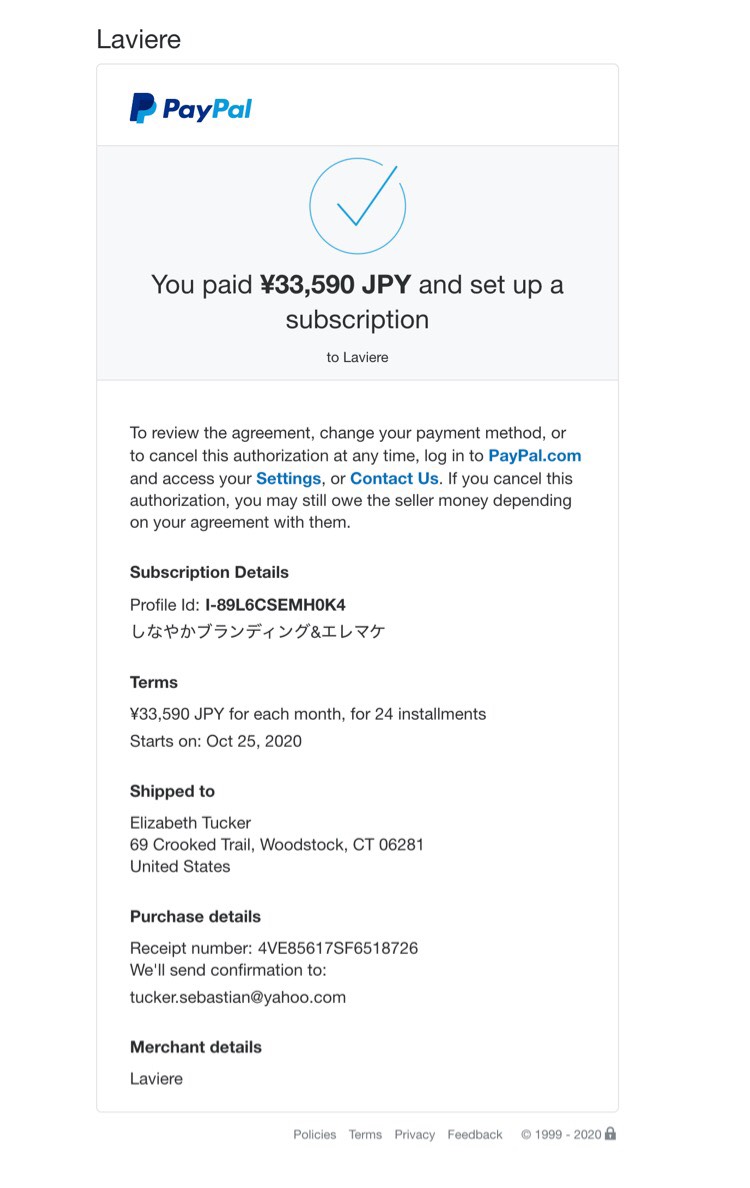Screen dimensions: 750x1188
Task: Open the Settings link
Action: [x=289, y=478]
